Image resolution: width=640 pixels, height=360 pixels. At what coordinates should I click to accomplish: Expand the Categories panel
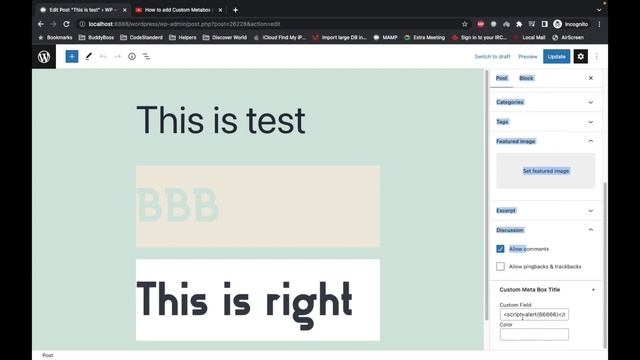click(545, 102)
